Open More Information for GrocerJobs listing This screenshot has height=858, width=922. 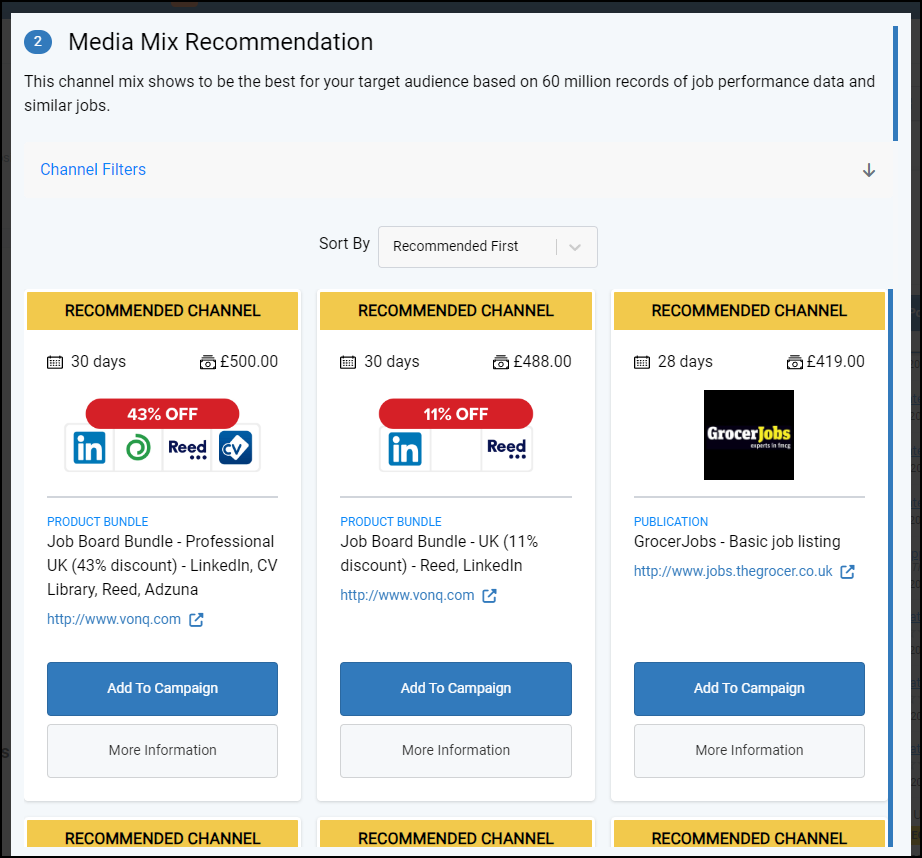click(x=749, y=750)
